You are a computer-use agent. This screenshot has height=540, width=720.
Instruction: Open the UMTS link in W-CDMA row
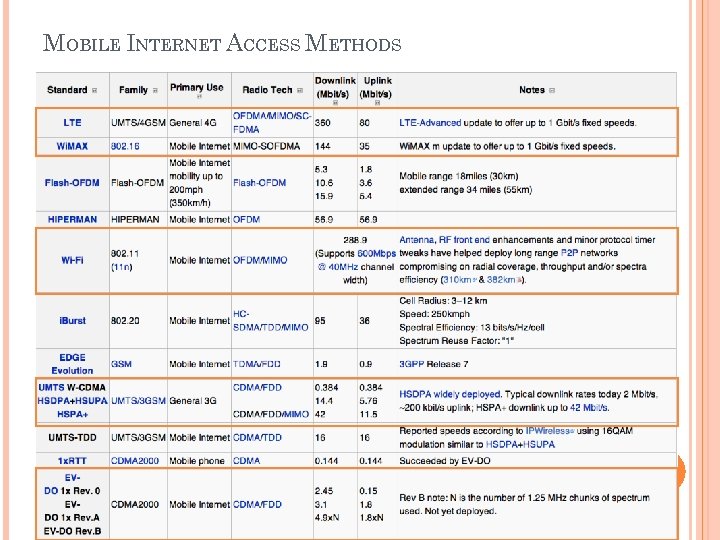[x=51, y=388]
